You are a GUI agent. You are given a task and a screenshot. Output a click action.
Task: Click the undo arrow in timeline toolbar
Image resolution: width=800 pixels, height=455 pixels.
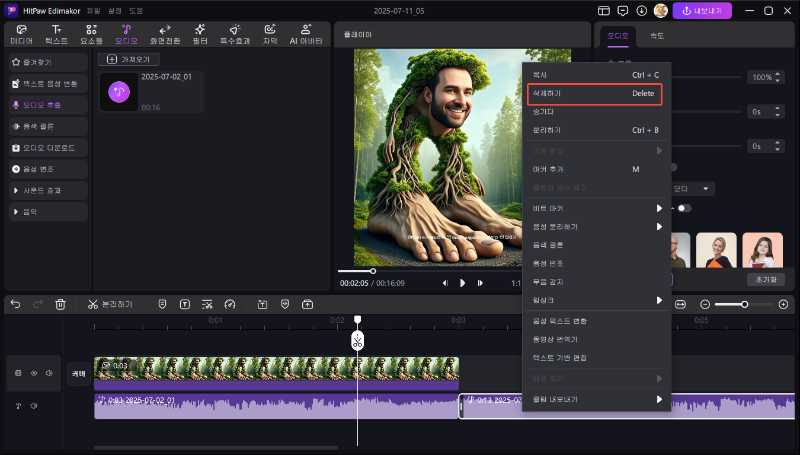(16, 304)
